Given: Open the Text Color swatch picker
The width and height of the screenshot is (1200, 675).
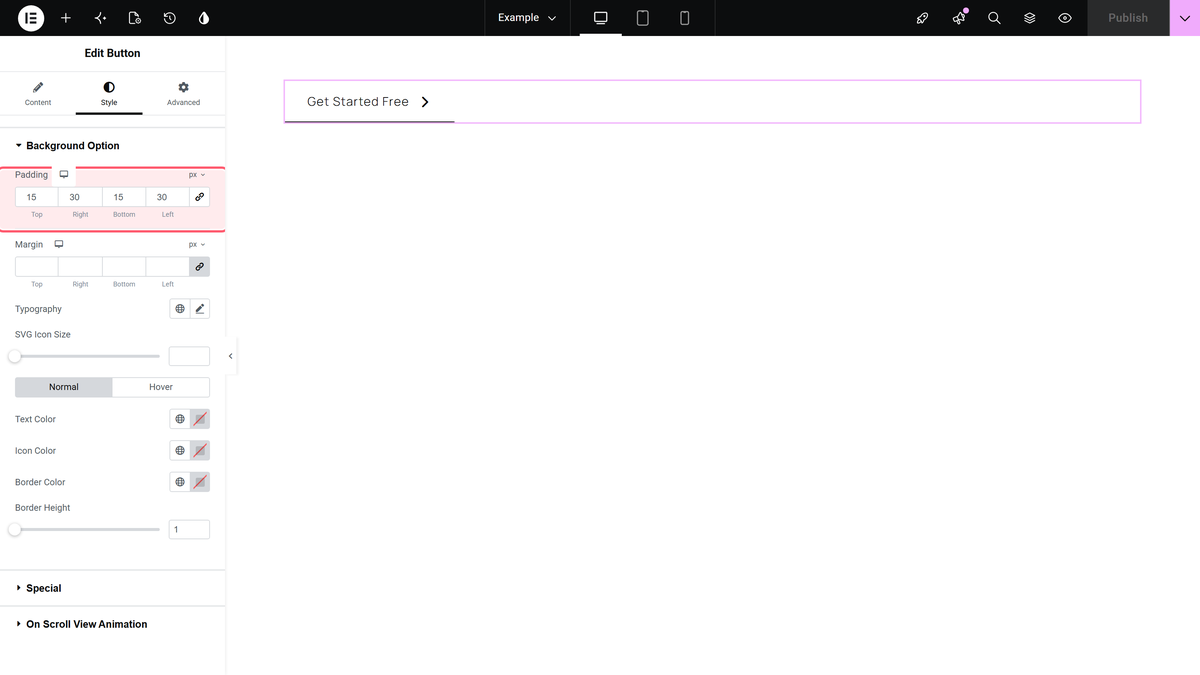Looking at the screenshot, I should point(200,419).
